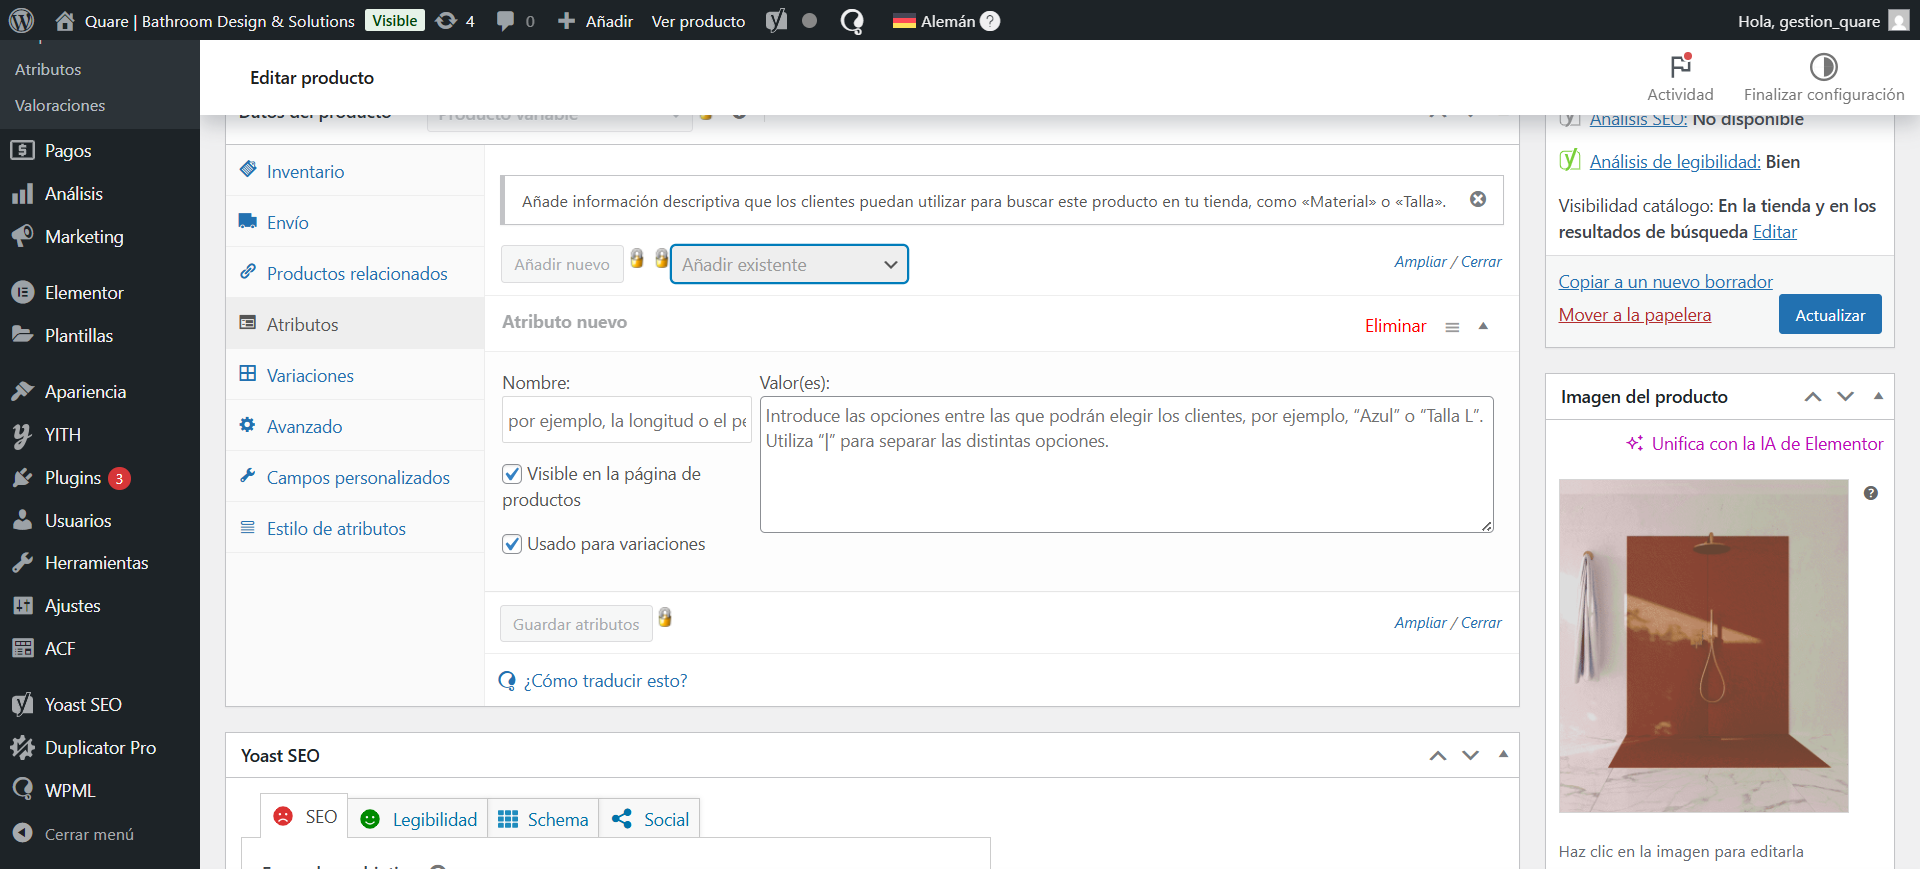Click the lock icon next to Guardar atributos
The height and width of the screenshot is (869, 1920).
pyautogui.click(x=665, y=617)
